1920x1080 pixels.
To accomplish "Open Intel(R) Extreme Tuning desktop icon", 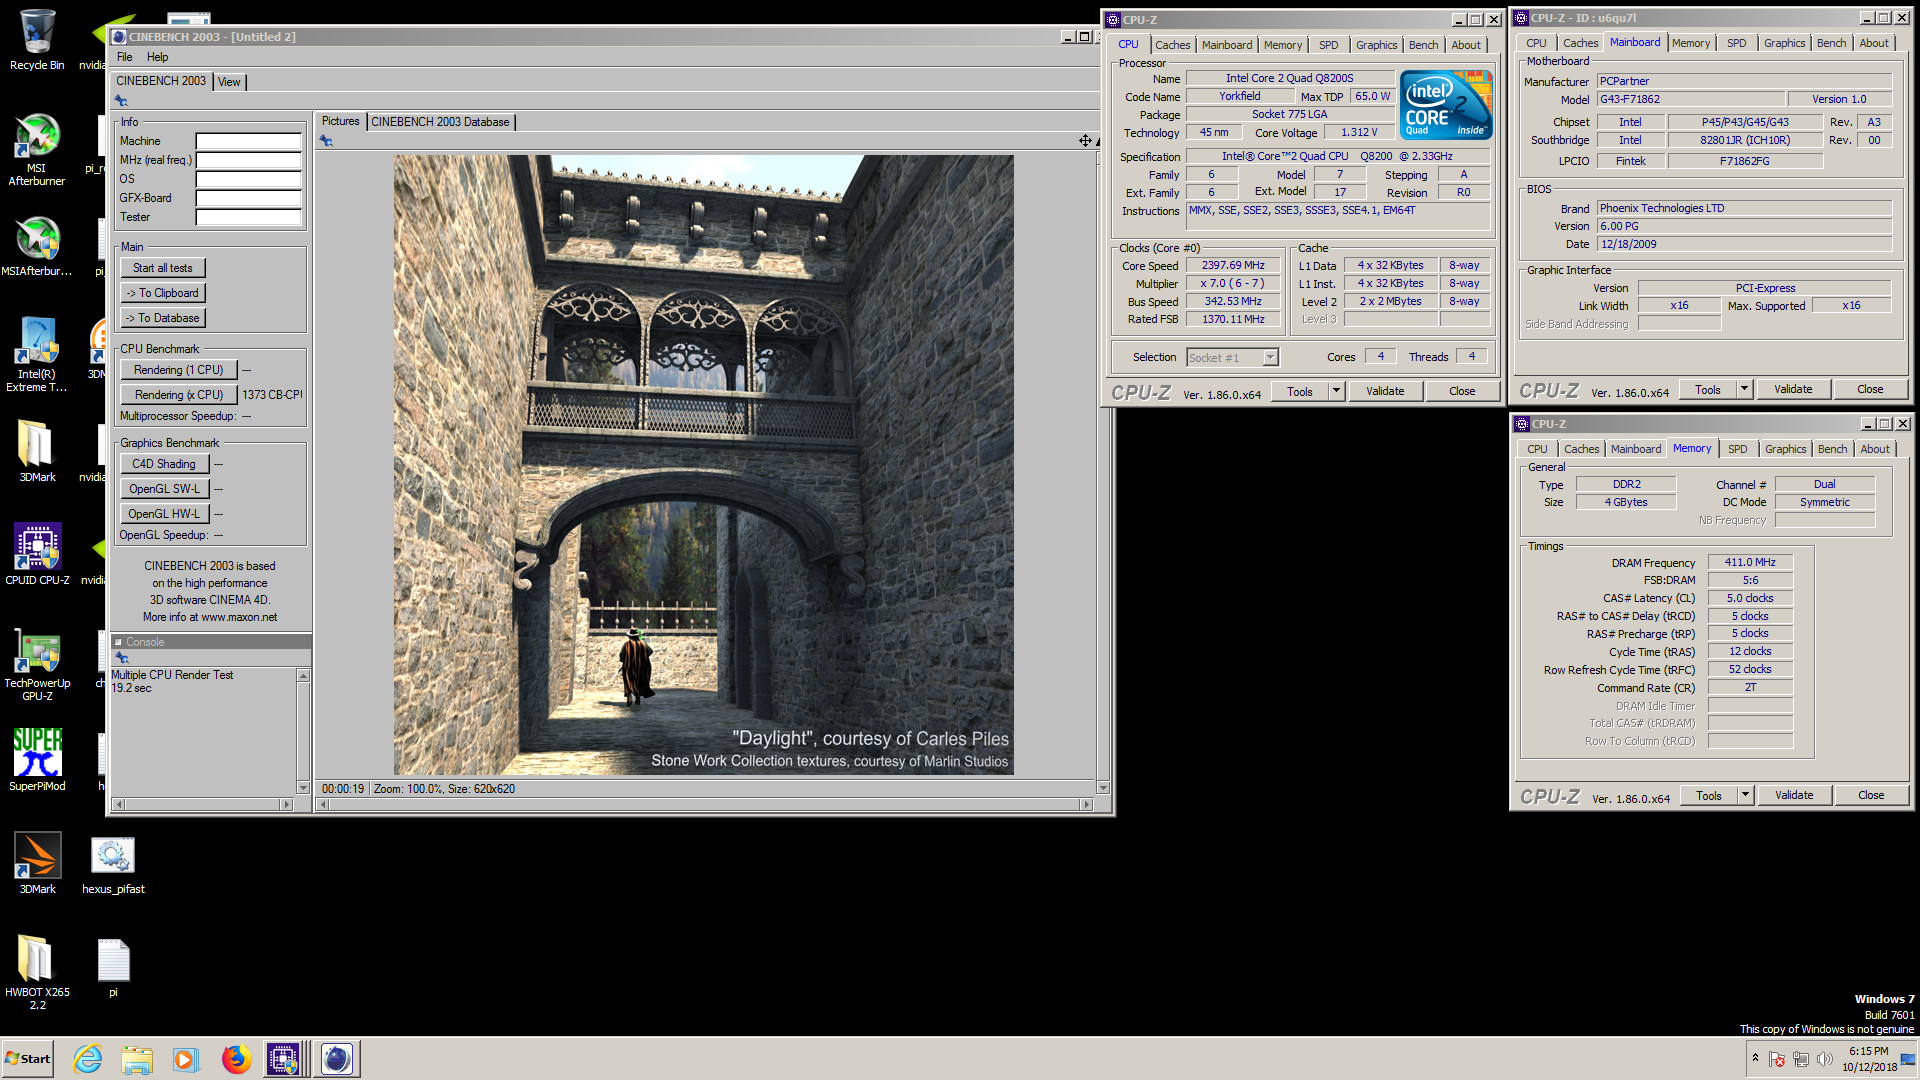I will pyautogui.click(x=37, y=355).
